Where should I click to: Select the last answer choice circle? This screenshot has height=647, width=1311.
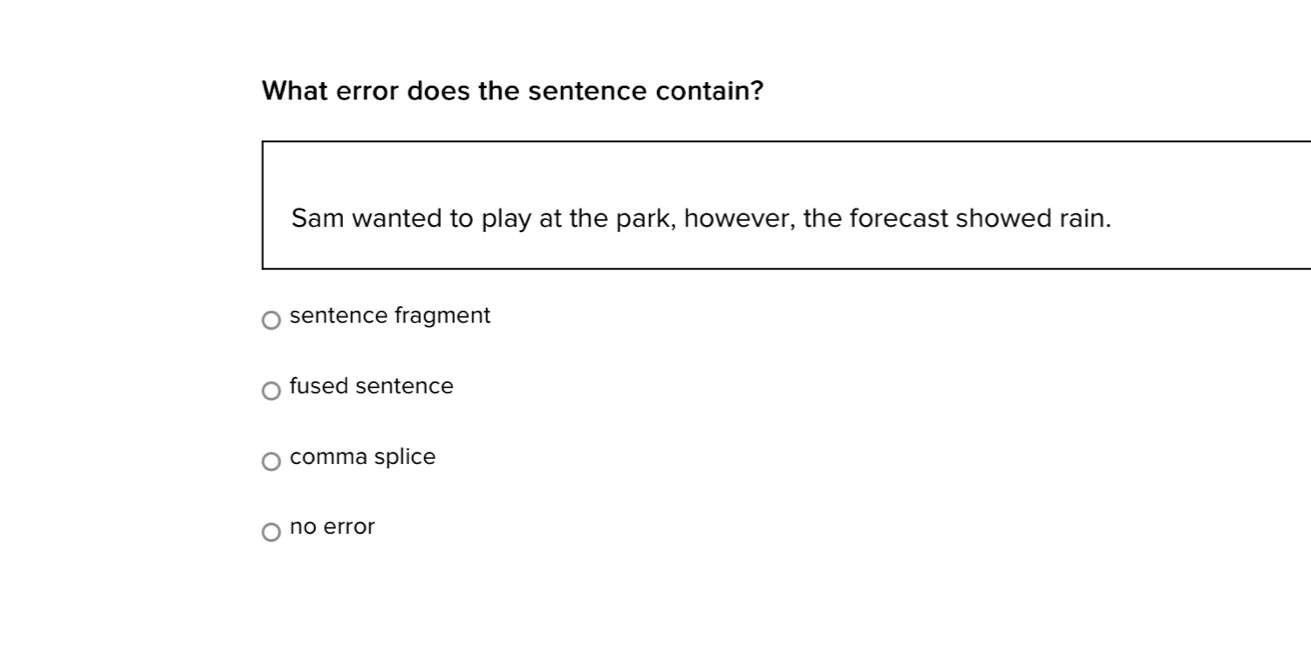(x=269, y=531)
